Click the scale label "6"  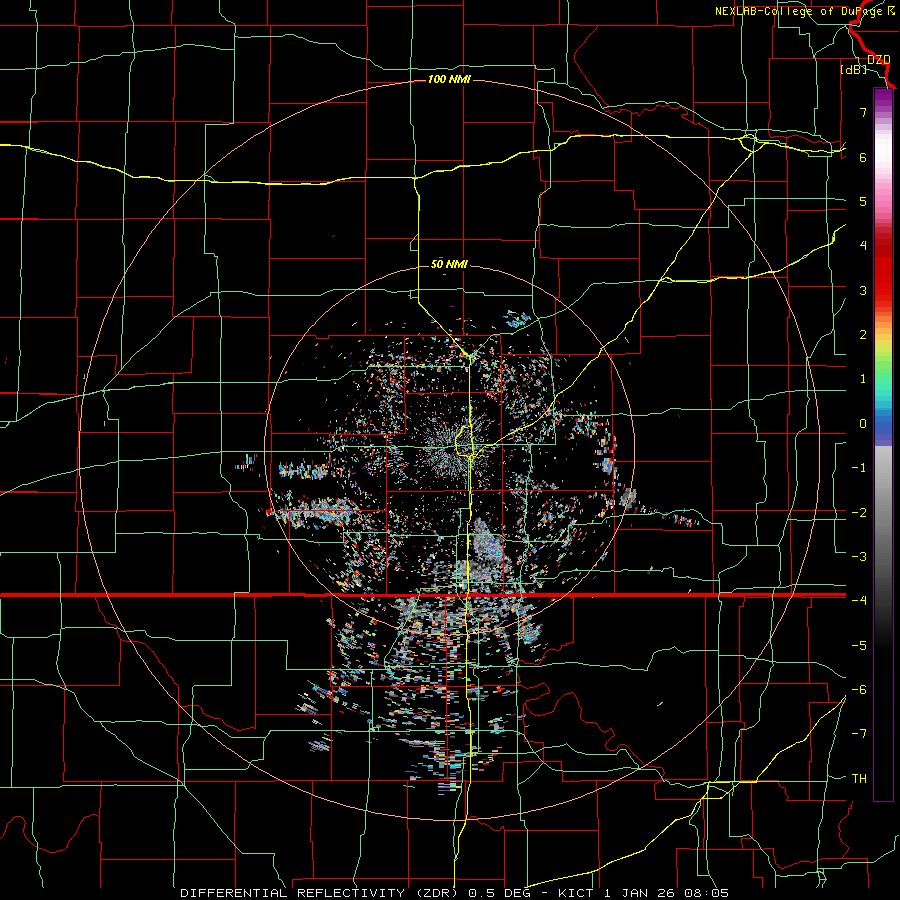pyautogui.click(x=863, y=157)
